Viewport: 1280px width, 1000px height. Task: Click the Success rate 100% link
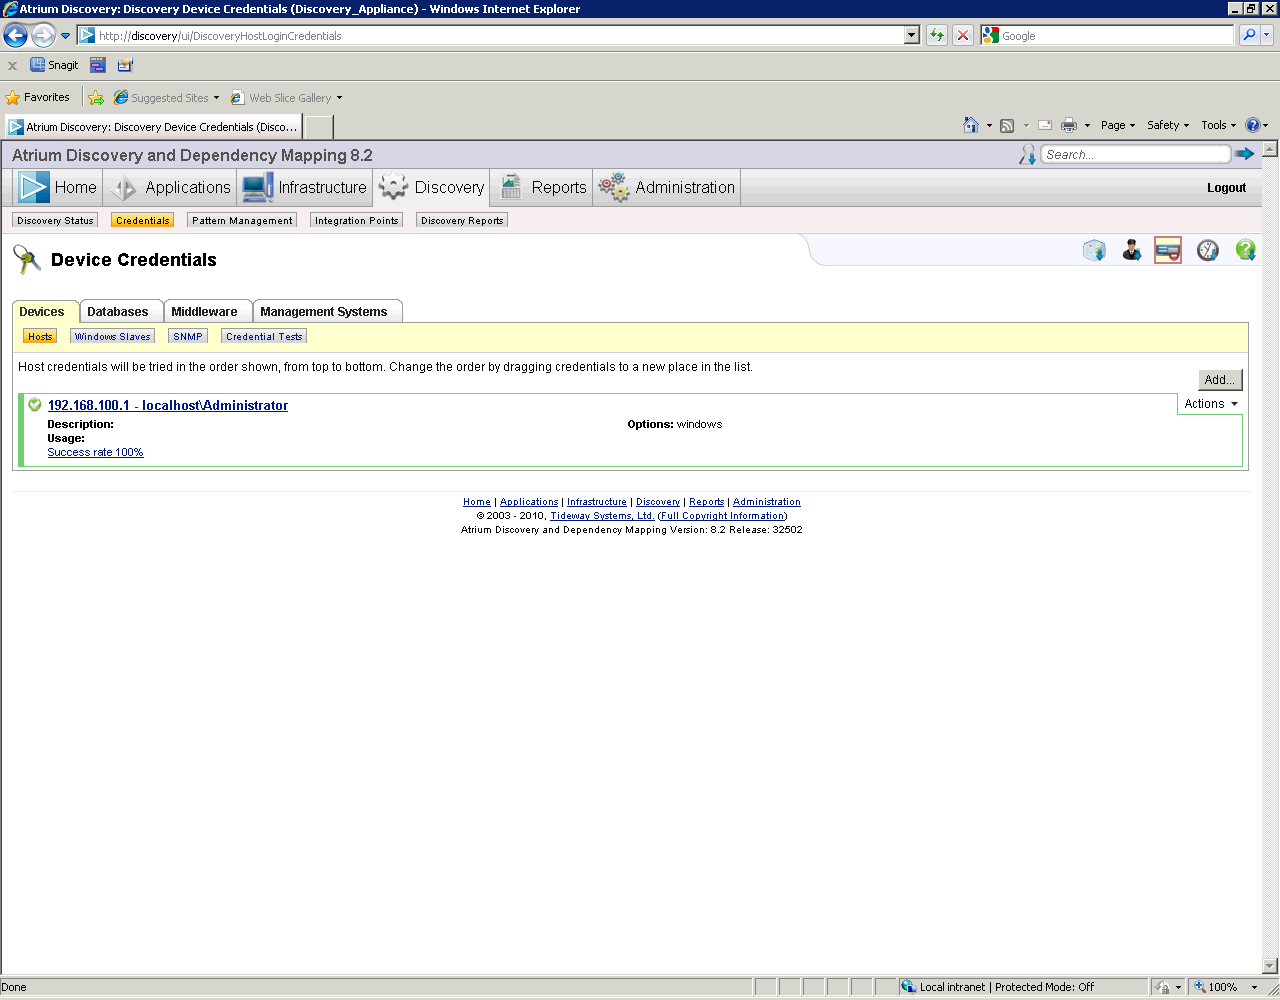click(x=95, y=452)
